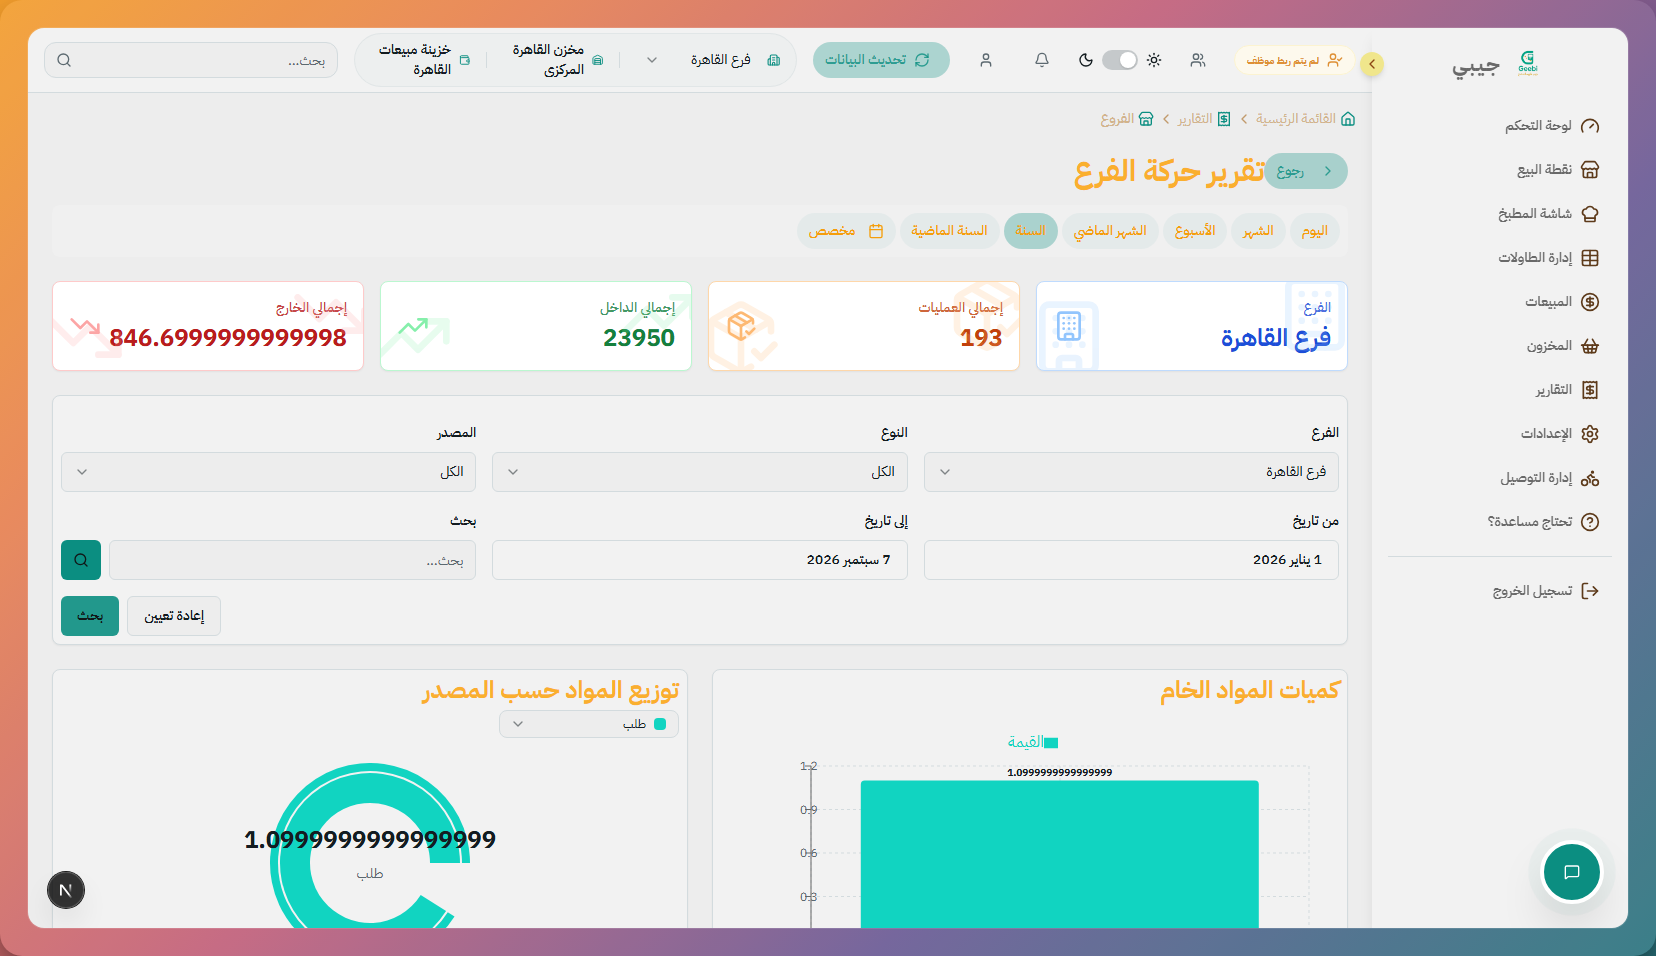Click the sun light mode icon
Screen dimensions: 1656x956
tap(1154, 60)
